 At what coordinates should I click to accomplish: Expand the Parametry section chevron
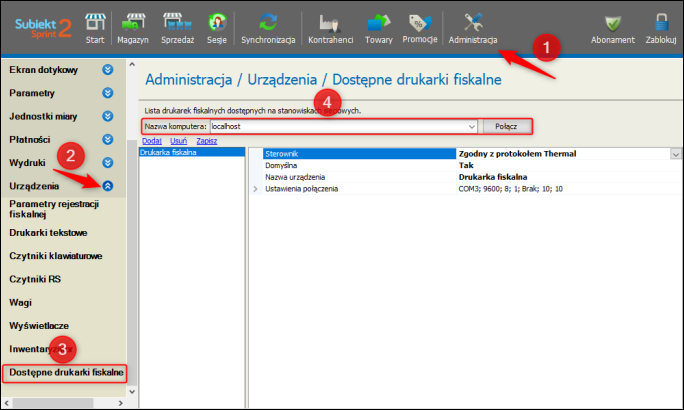tap(108, 93)
